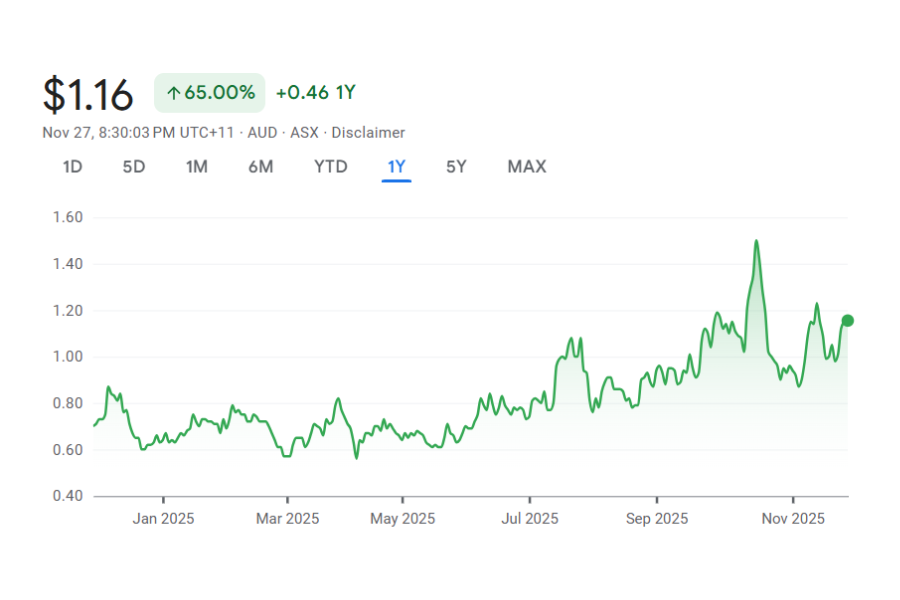This screenshot has height=600, width=900.
Task: Select the YTD range tab
Action: click(331, 167)
